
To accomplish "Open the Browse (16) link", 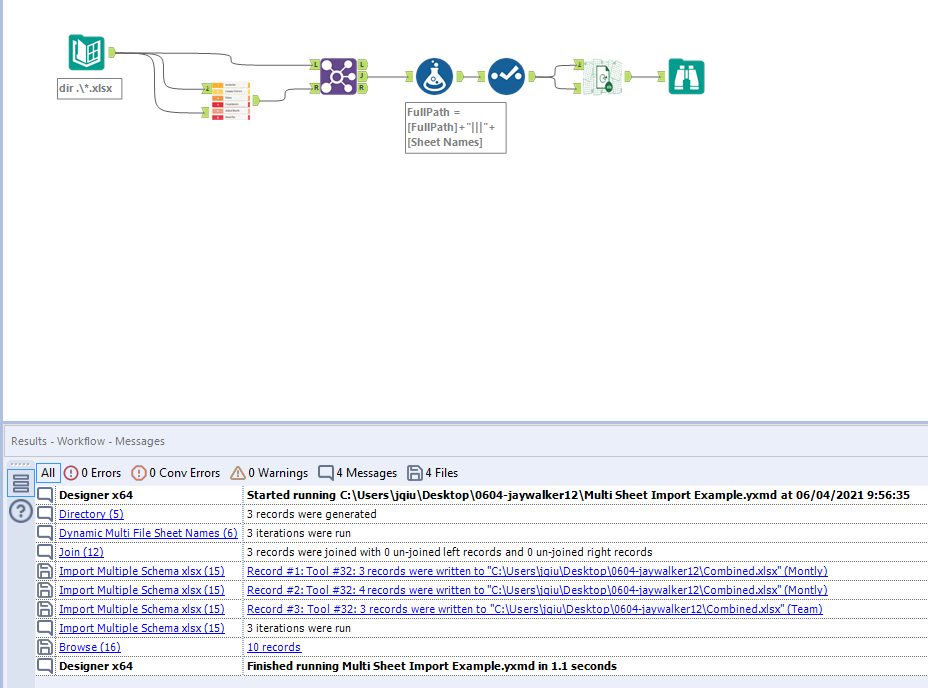I will tap(90, 647).
